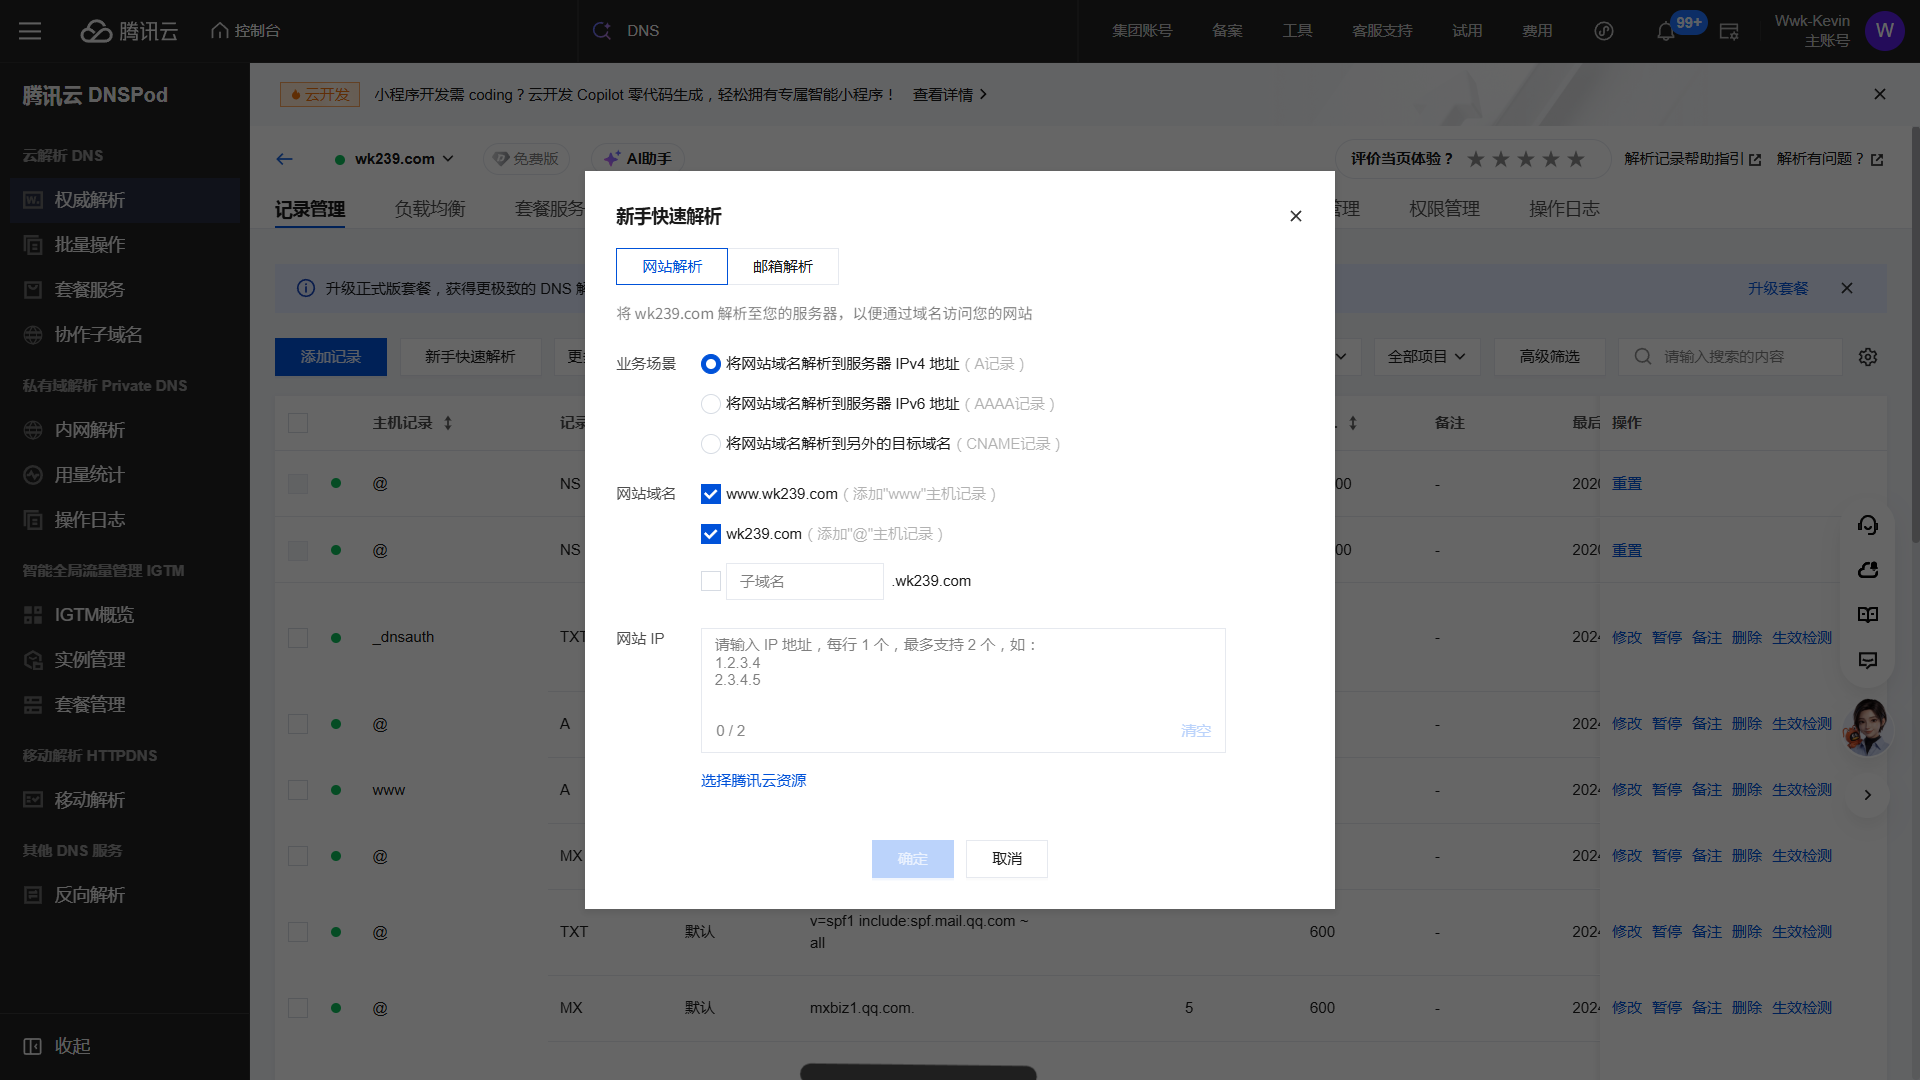1920x1080 pixels.
Task: Close the 新手快速解析 dialog
Action: pyautogui.click(x=1296, y=216)
